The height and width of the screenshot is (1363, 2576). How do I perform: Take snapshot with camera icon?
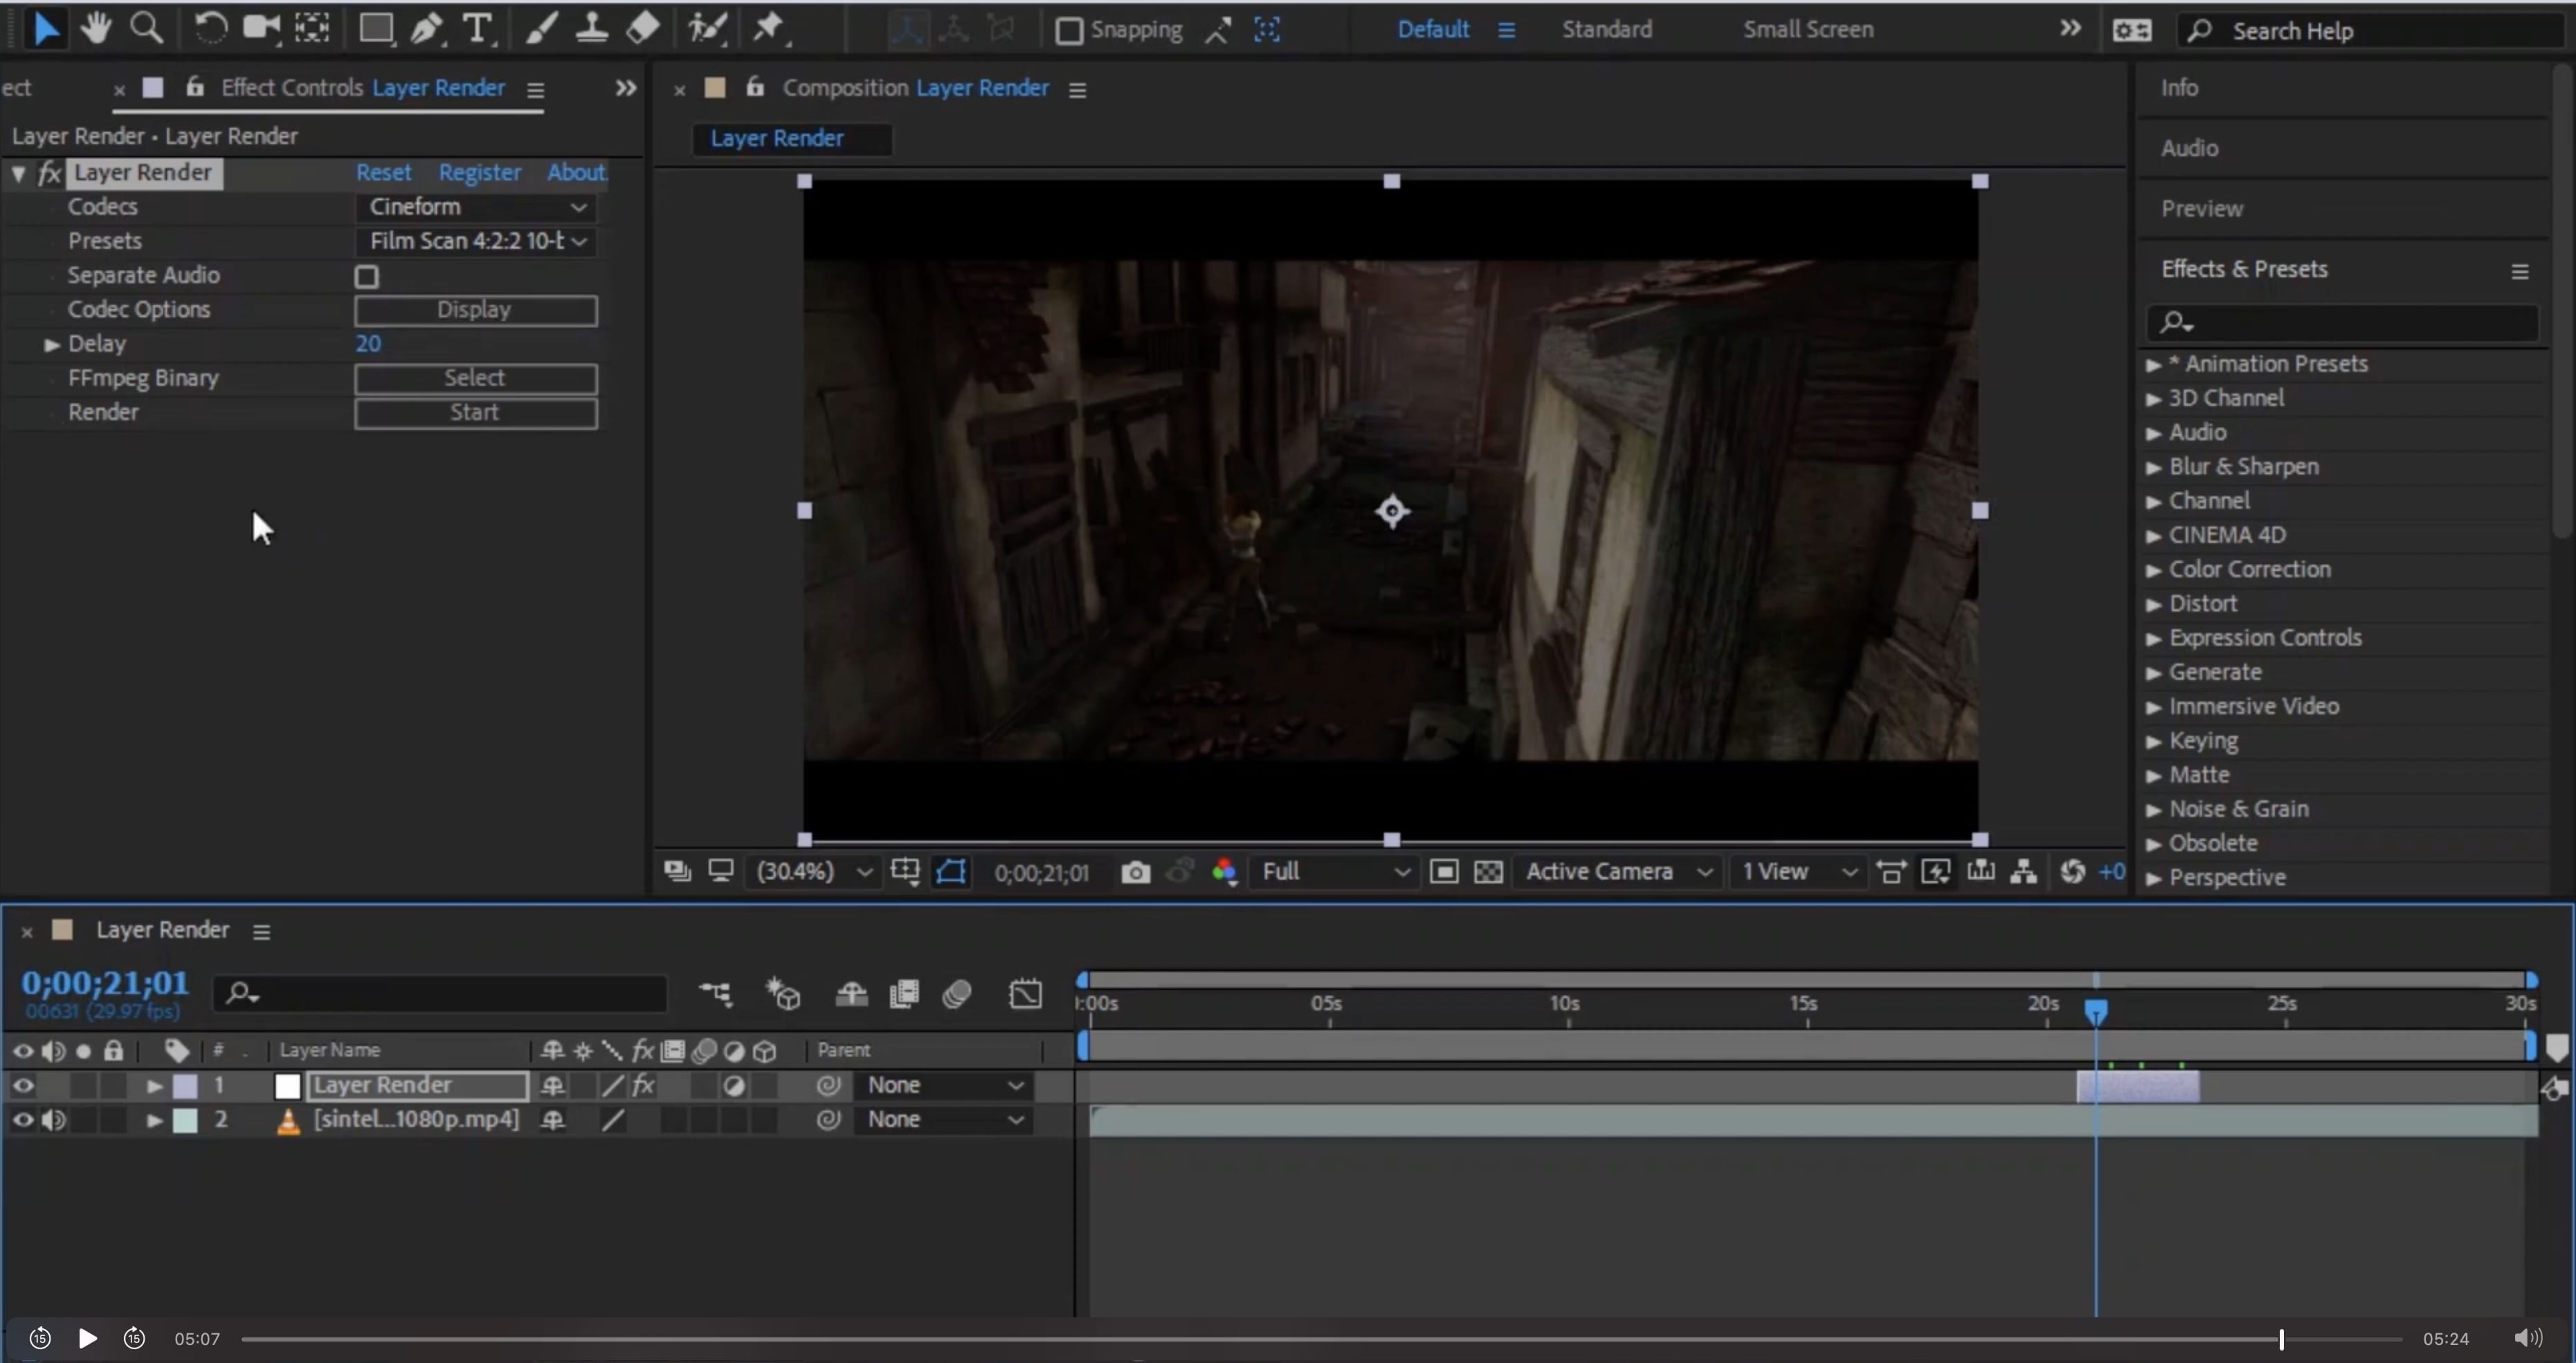(1135, 872)
